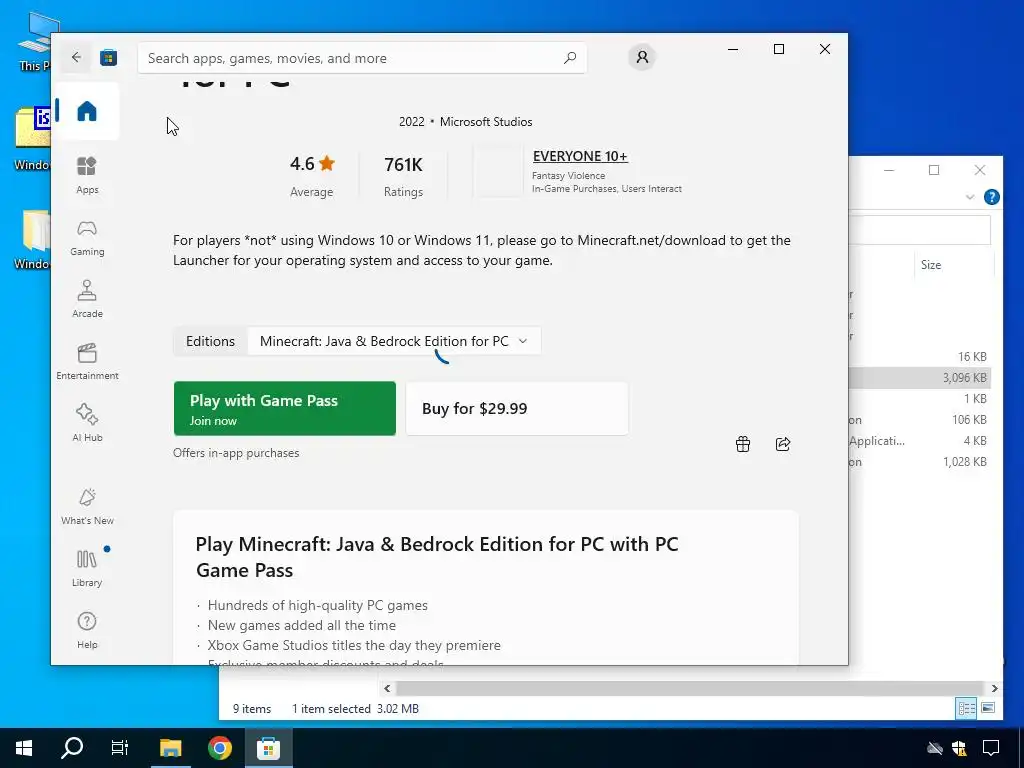Open Task View on the taskbar

pos(120,748)
